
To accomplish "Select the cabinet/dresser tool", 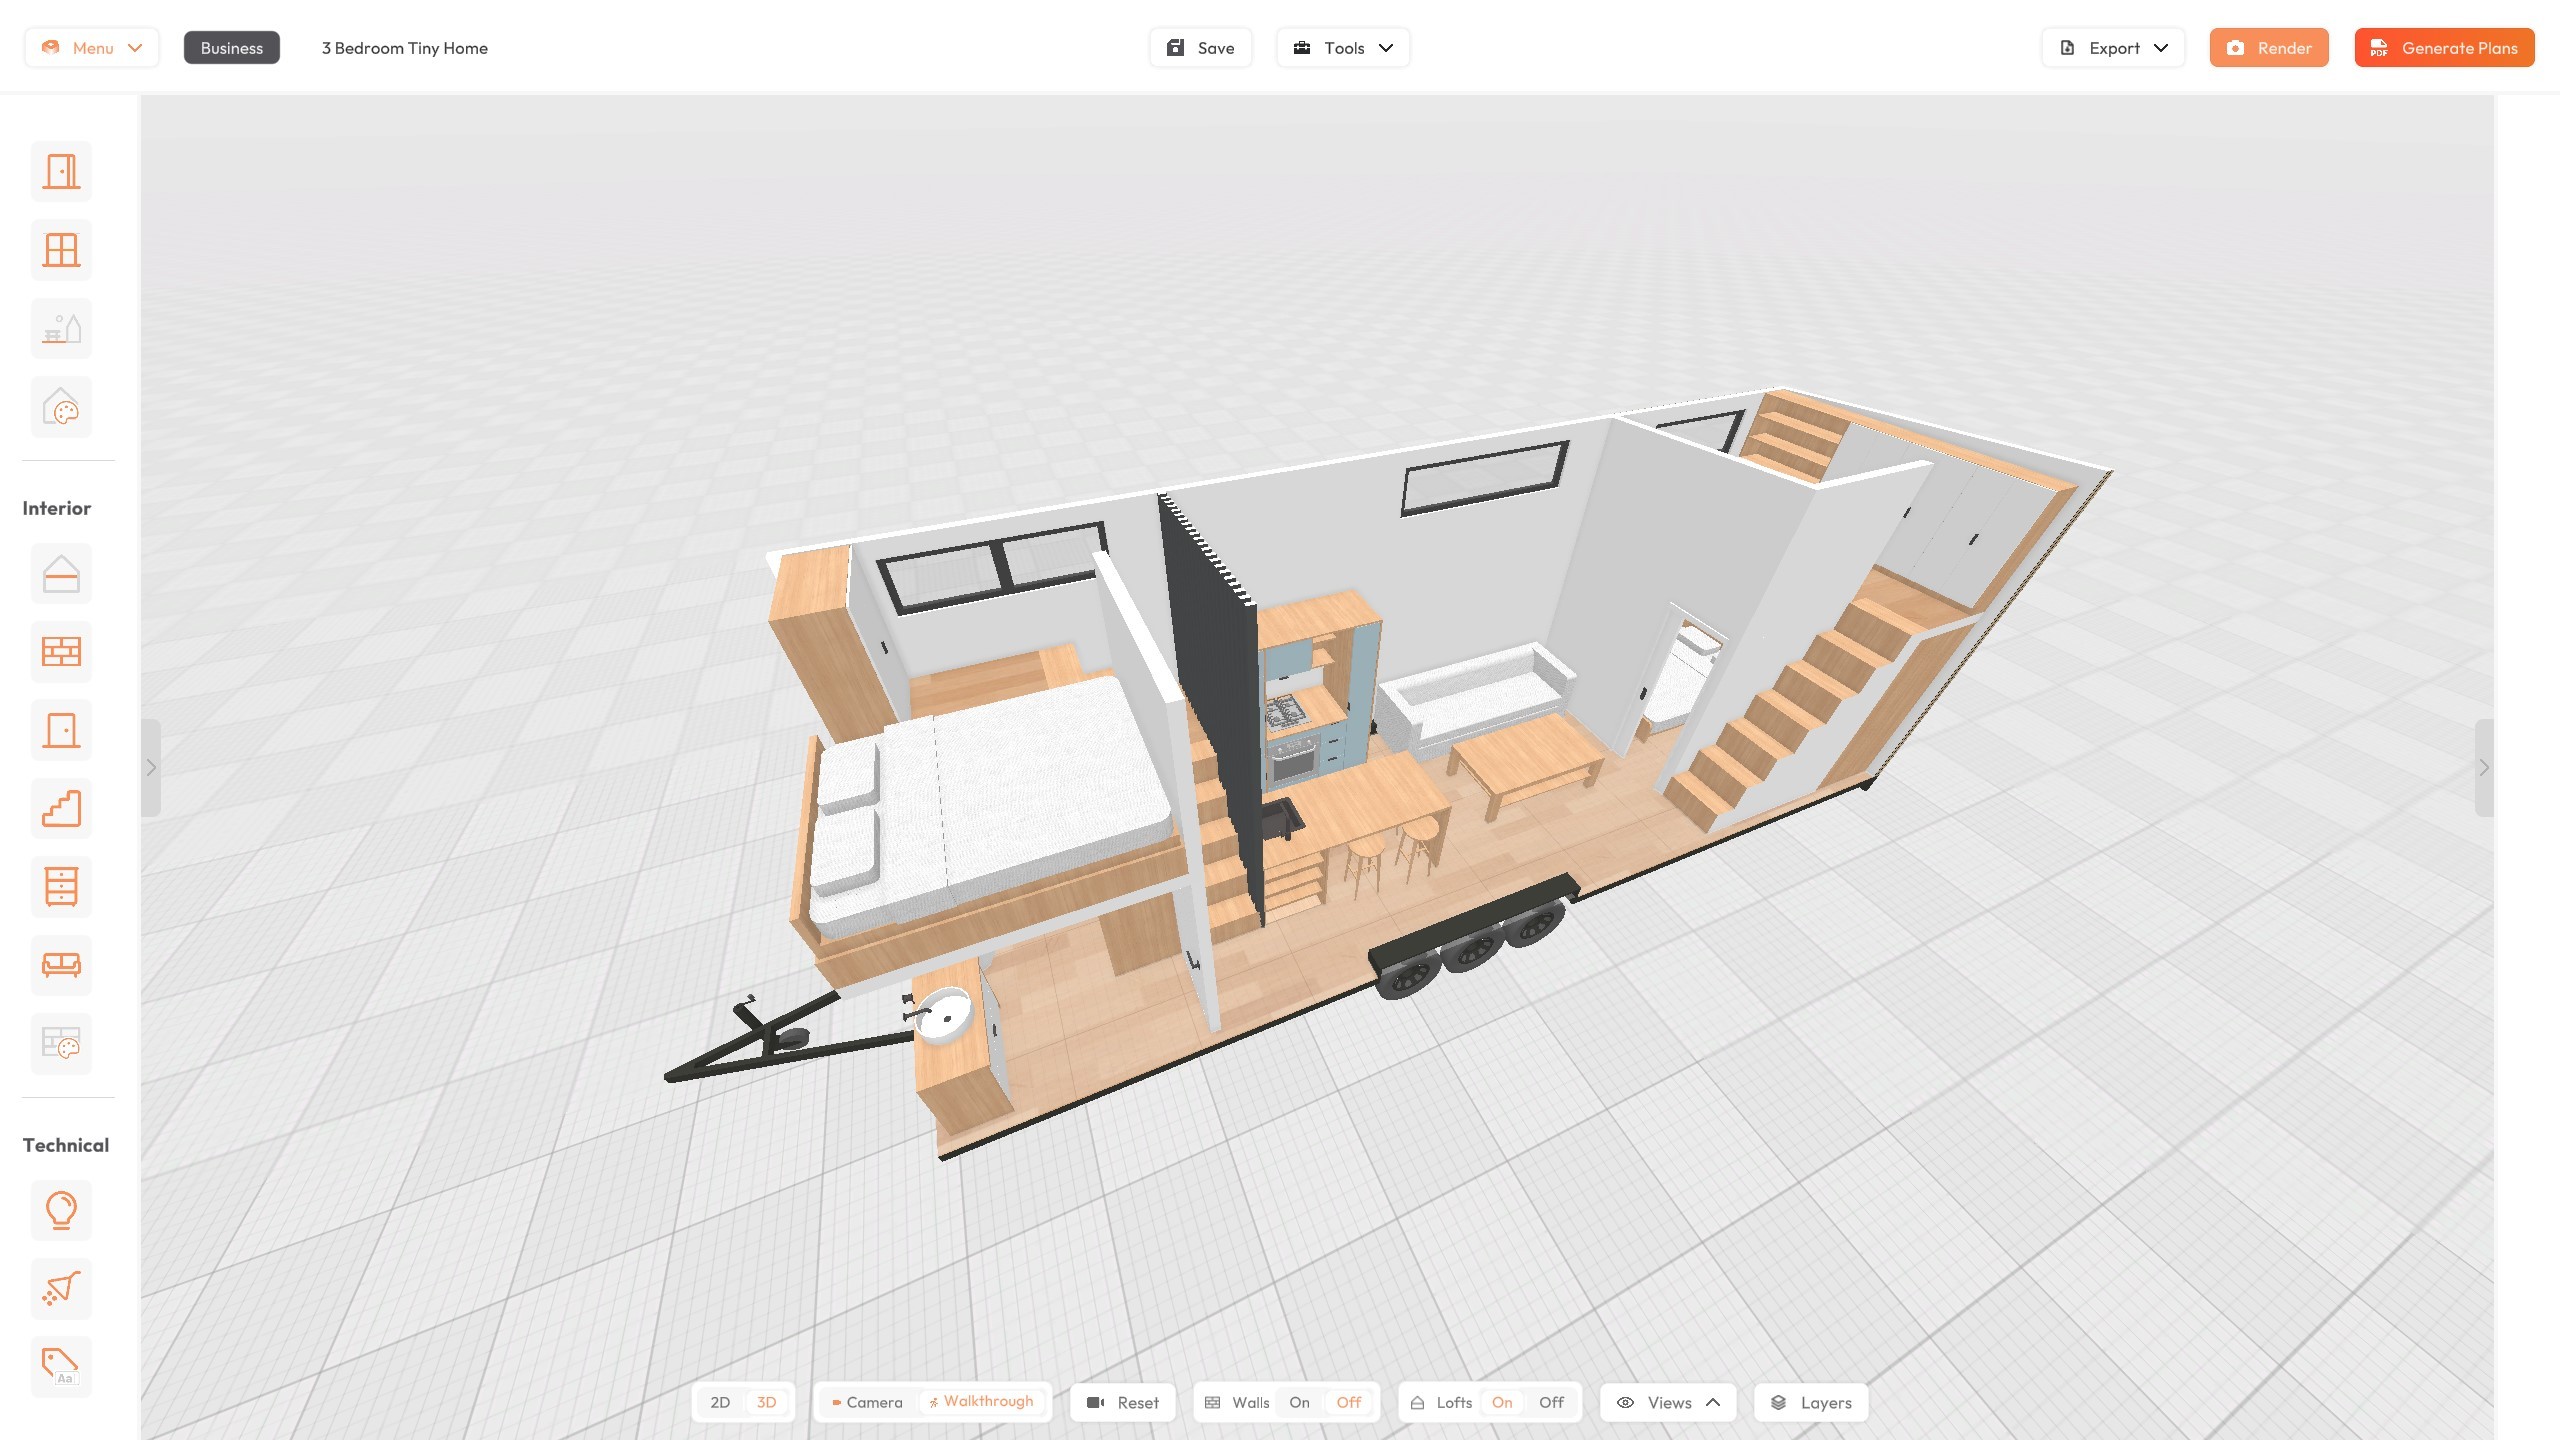I will click(x=61, y=886).
